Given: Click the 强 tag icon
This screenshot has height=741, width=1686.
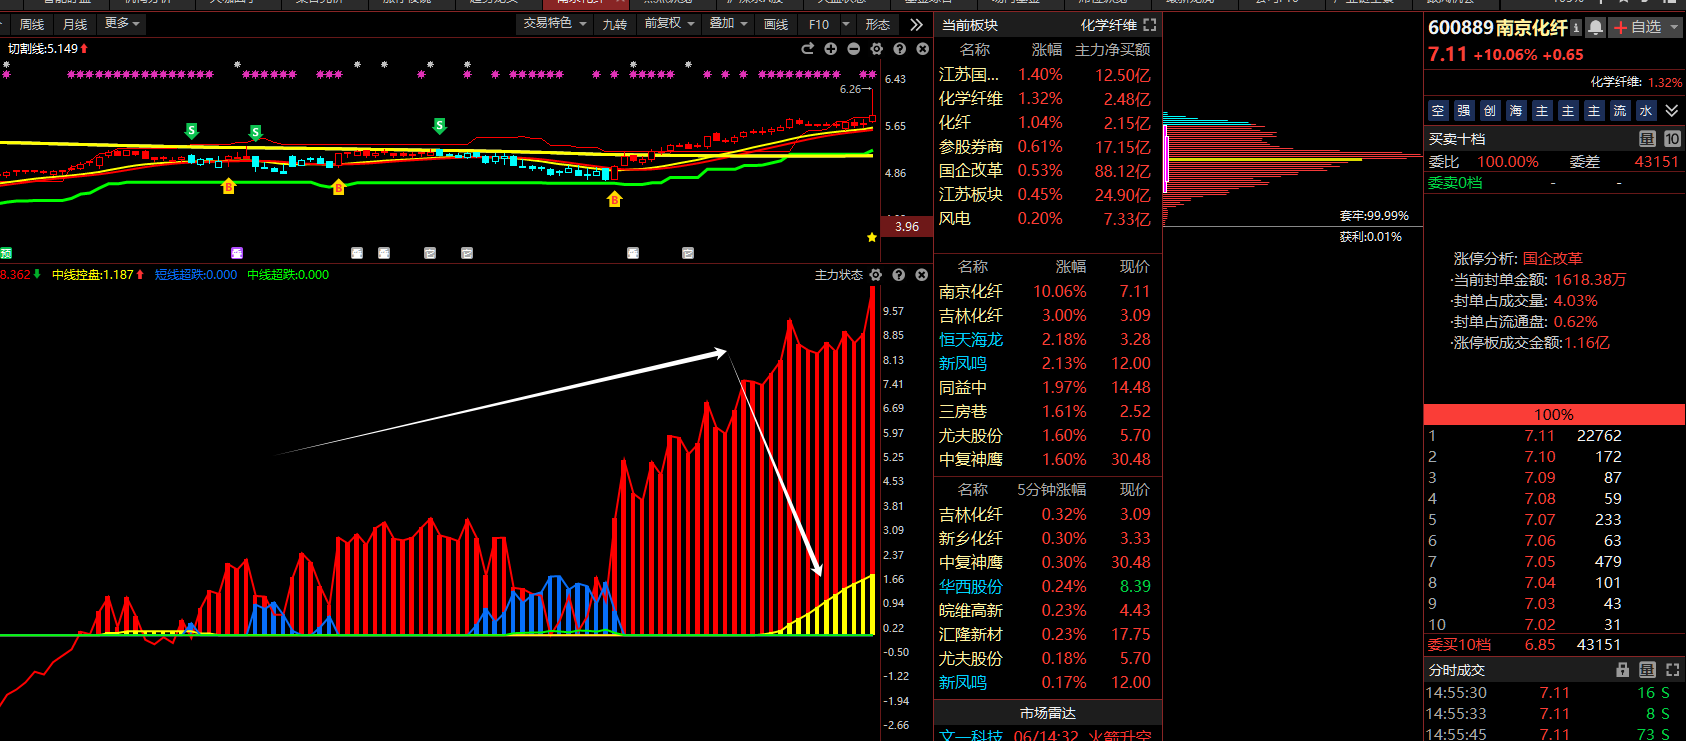Looking at the screenshot, I should coord(1464,111).
